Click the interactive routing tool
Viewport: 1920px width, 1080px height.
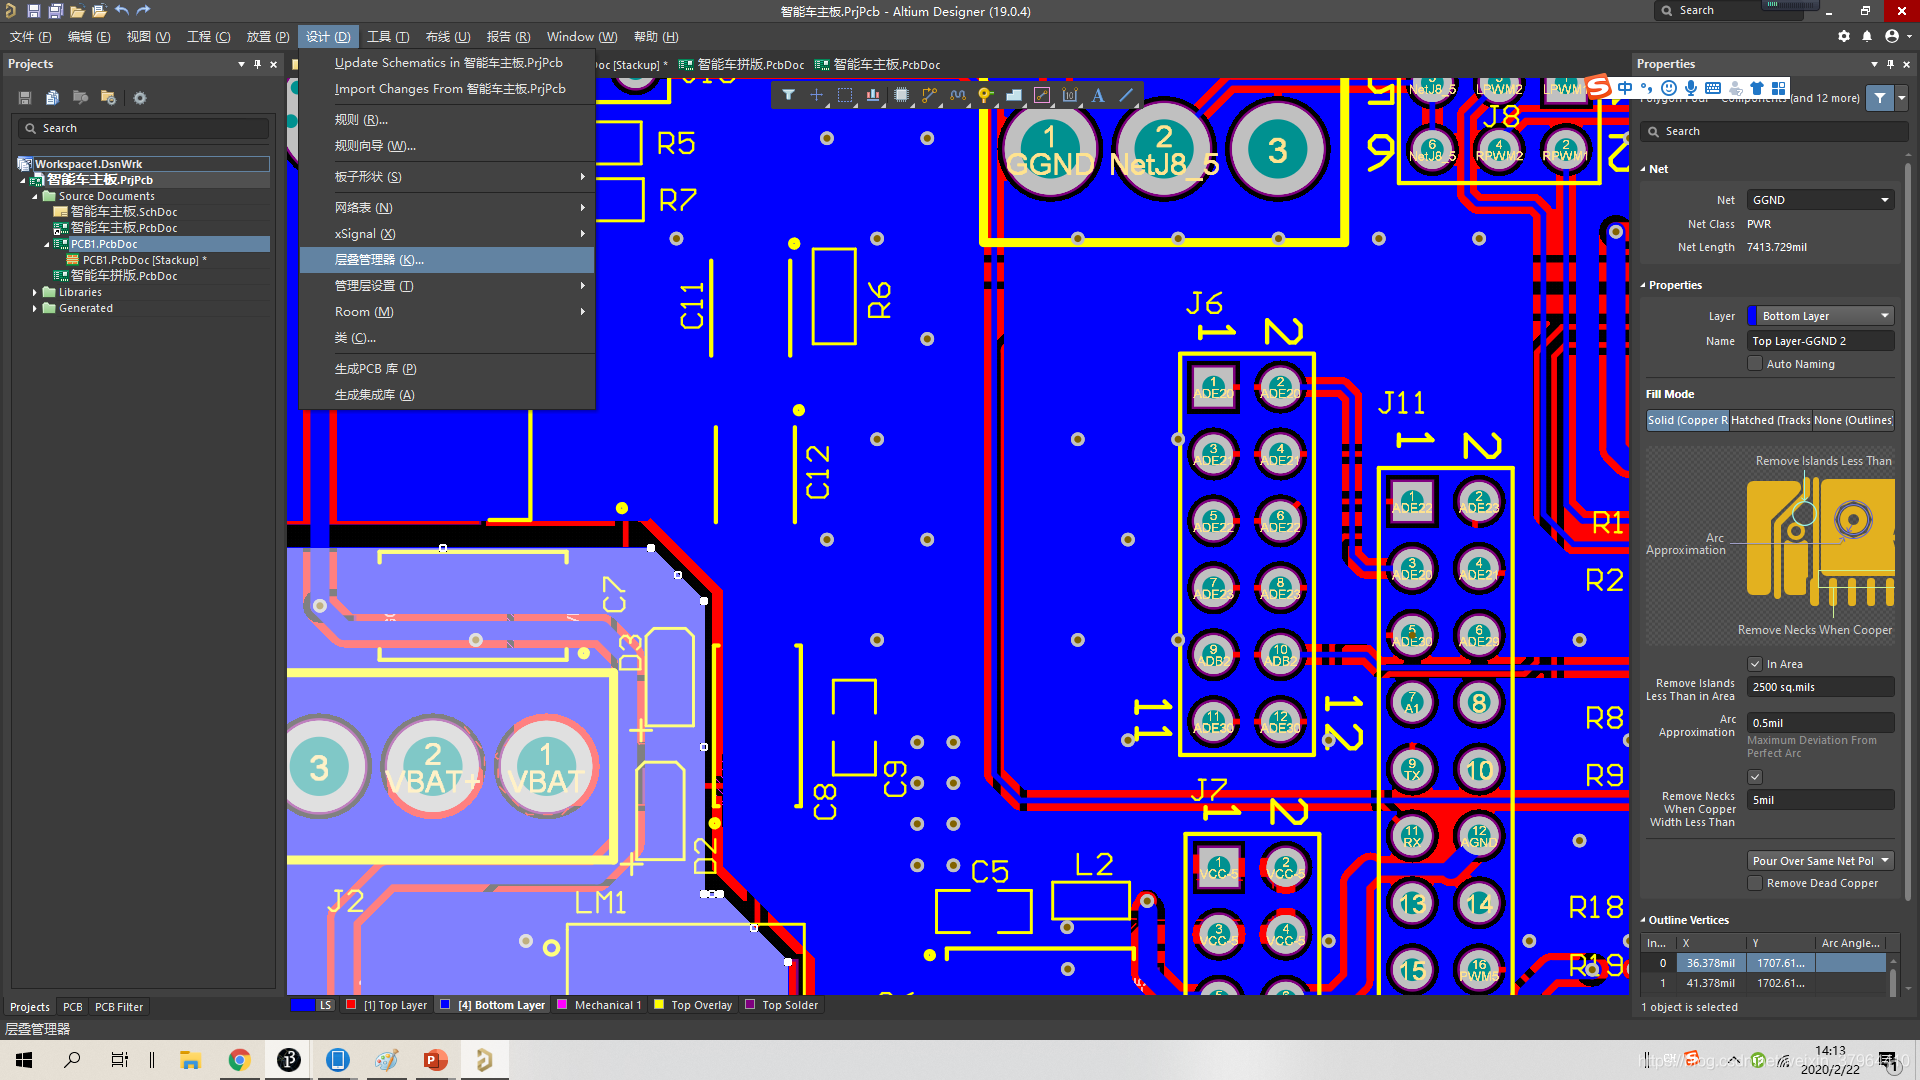(929, 95)
